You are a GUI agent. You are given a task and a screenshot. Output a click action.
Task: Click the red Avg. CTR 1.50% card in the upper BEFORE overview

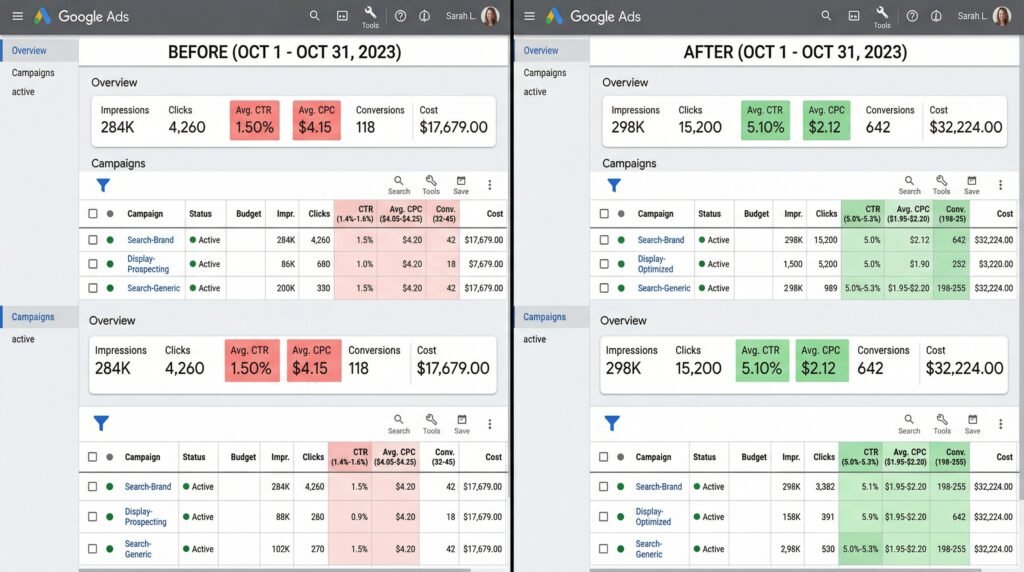pos(254,119)
